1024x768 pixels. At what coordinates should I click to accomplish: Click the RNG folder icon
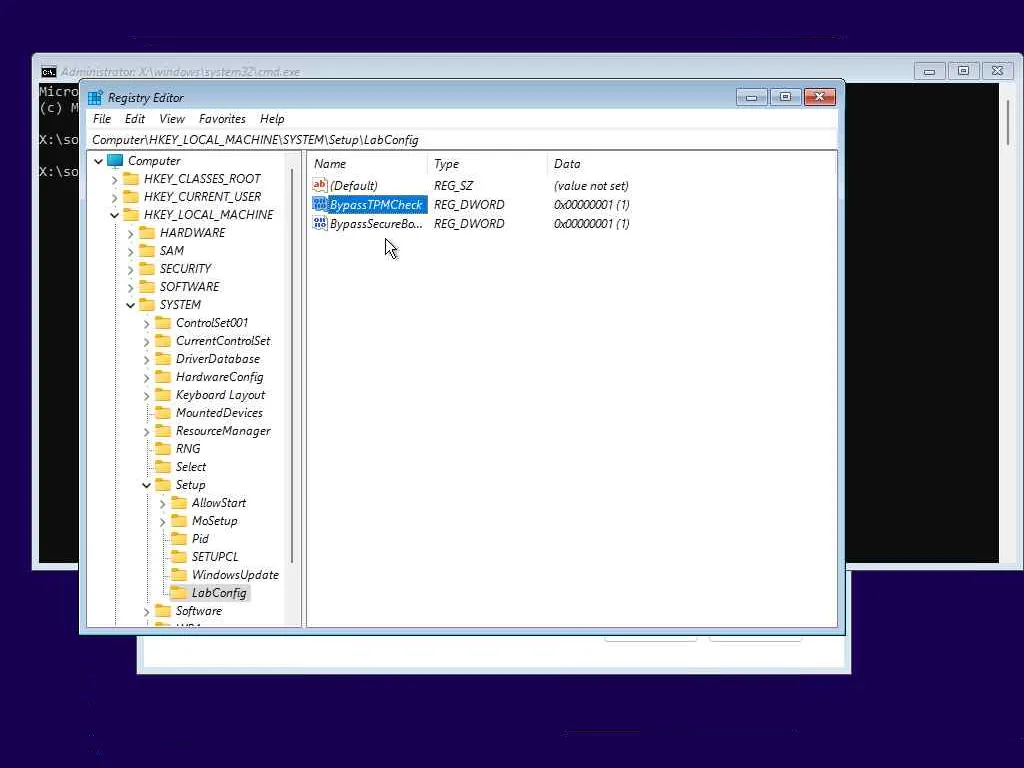tap(163, 449)
